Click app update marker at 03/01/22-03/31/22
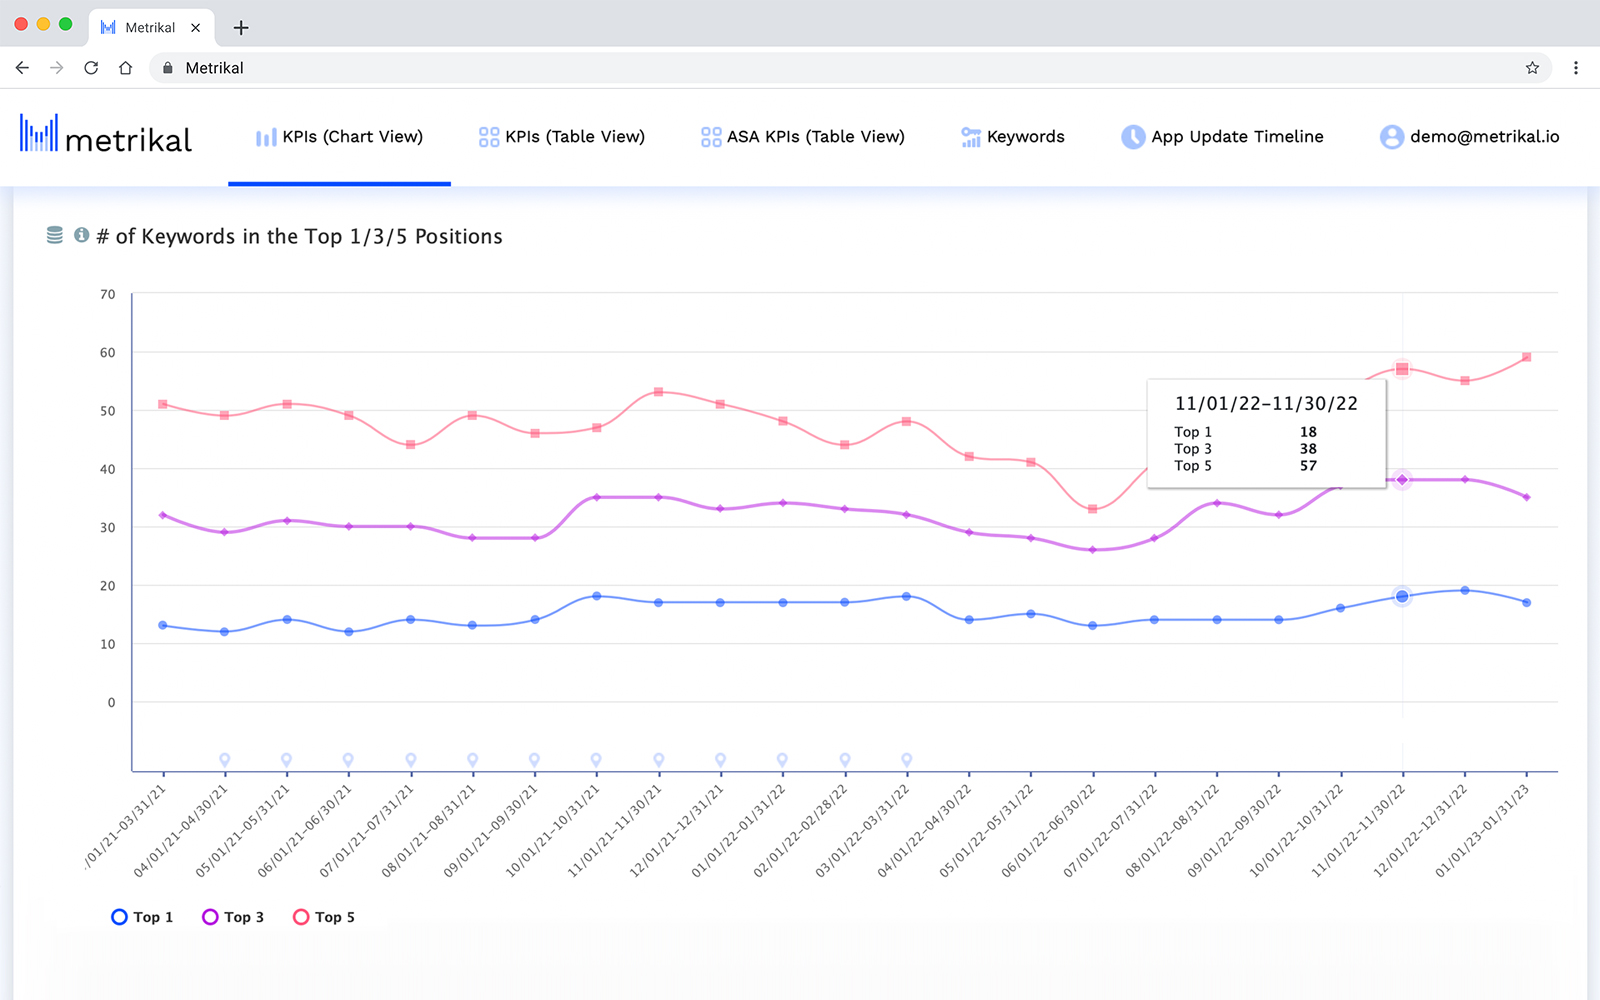The image size is (1600, 1000). tap(907, 760)
